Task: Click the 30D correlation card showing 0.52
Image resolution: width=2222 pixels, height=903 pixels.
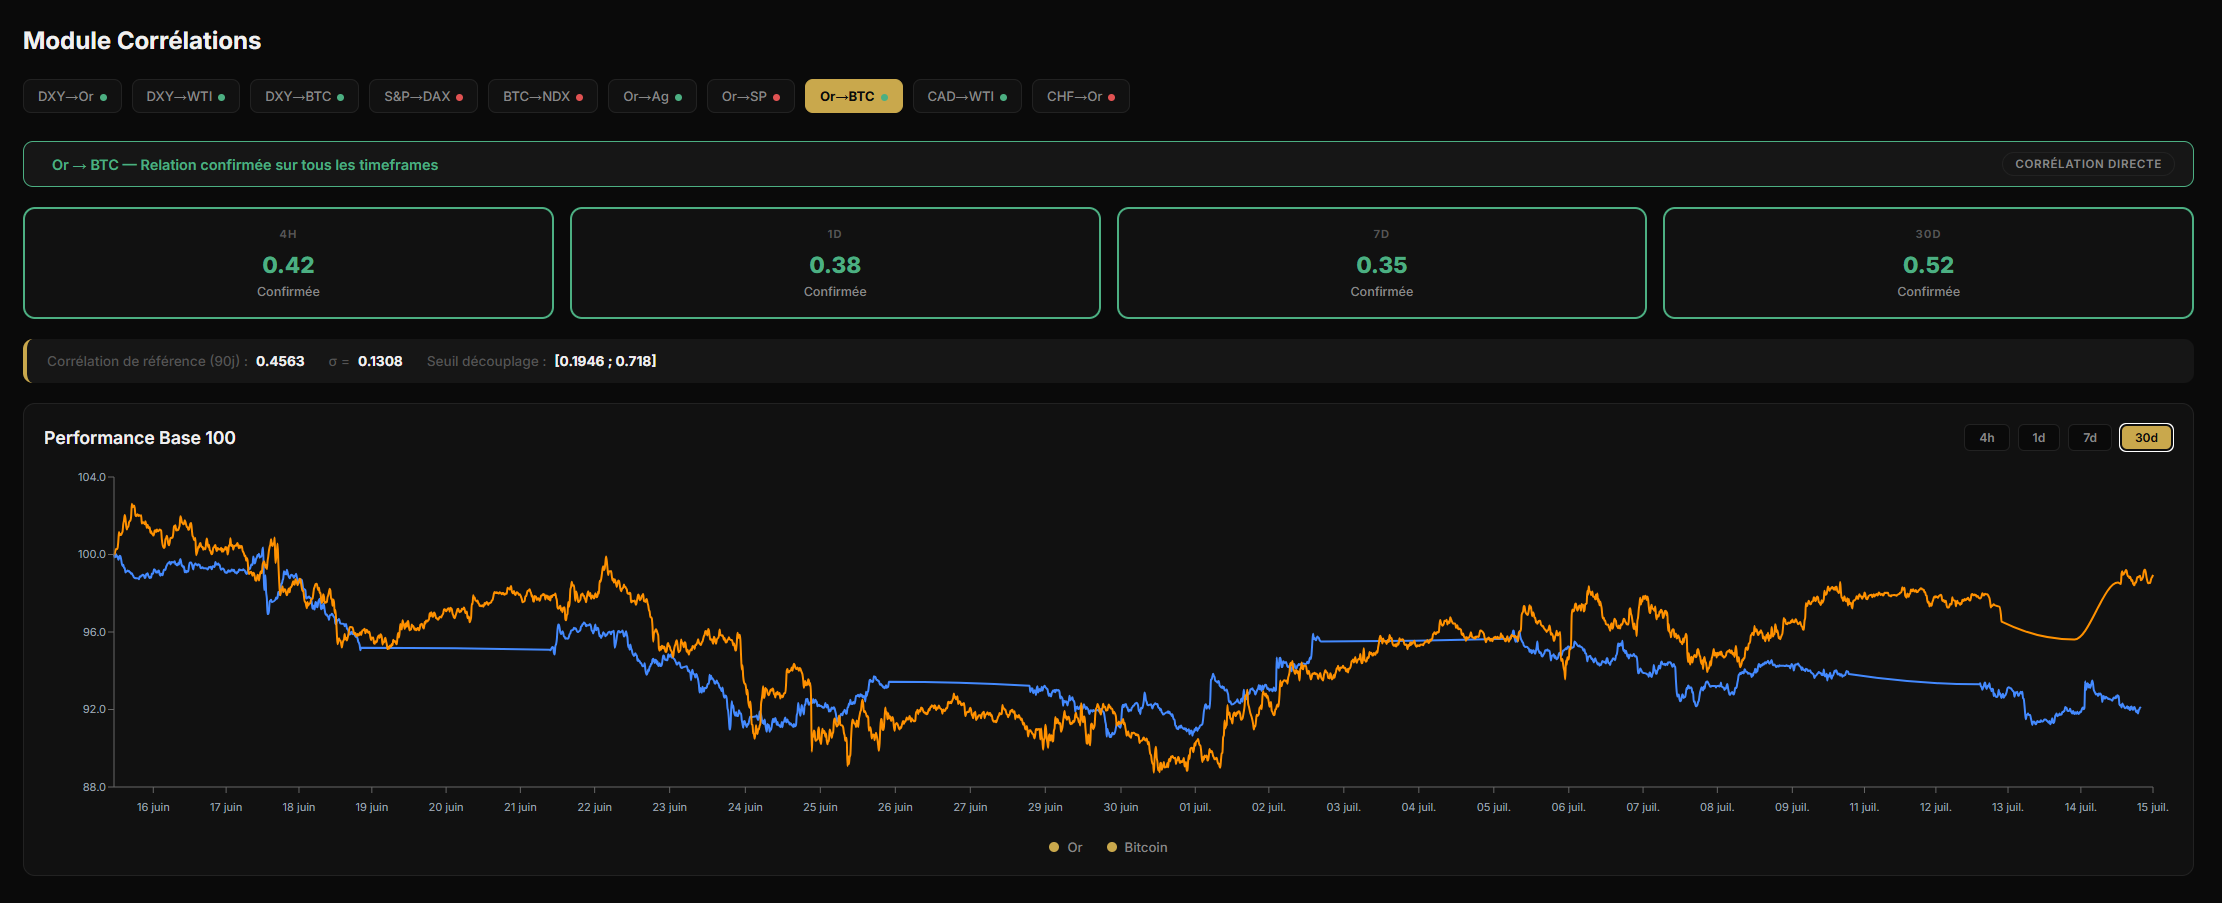Action: pyautogui.click(x=1928, y=263)
